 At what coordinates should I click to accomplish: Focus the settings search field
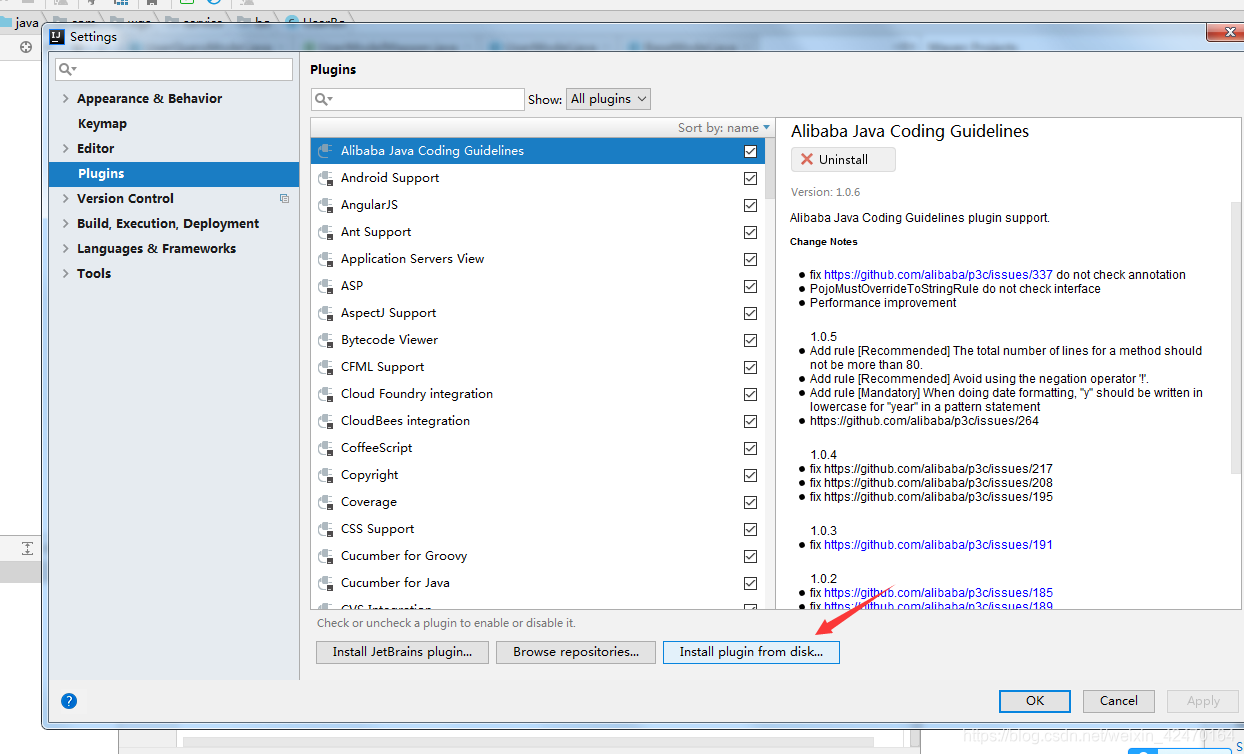tap(174, 69)
